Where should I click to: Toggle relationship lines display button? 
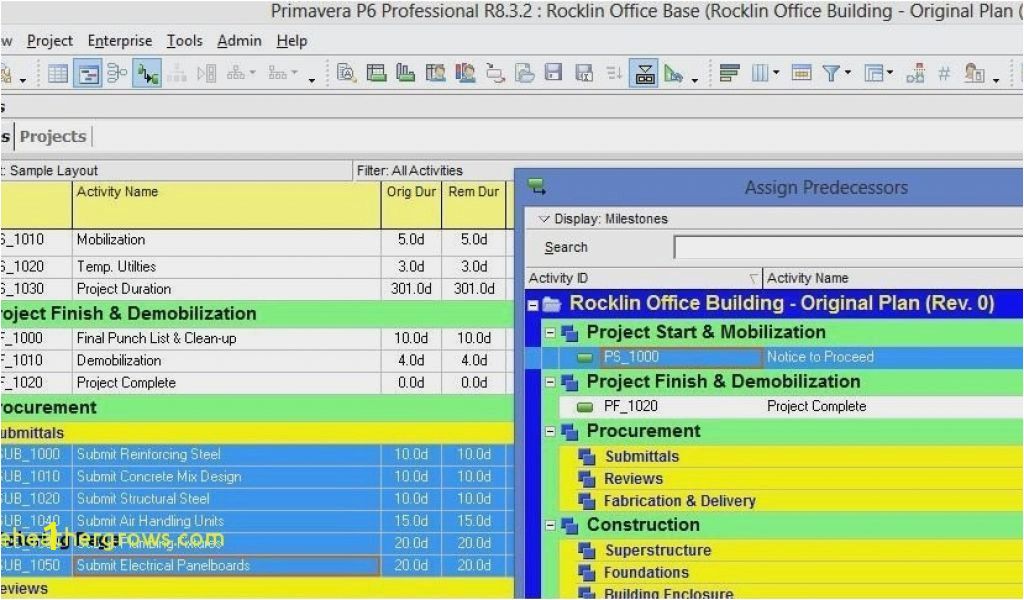point(147,74)
